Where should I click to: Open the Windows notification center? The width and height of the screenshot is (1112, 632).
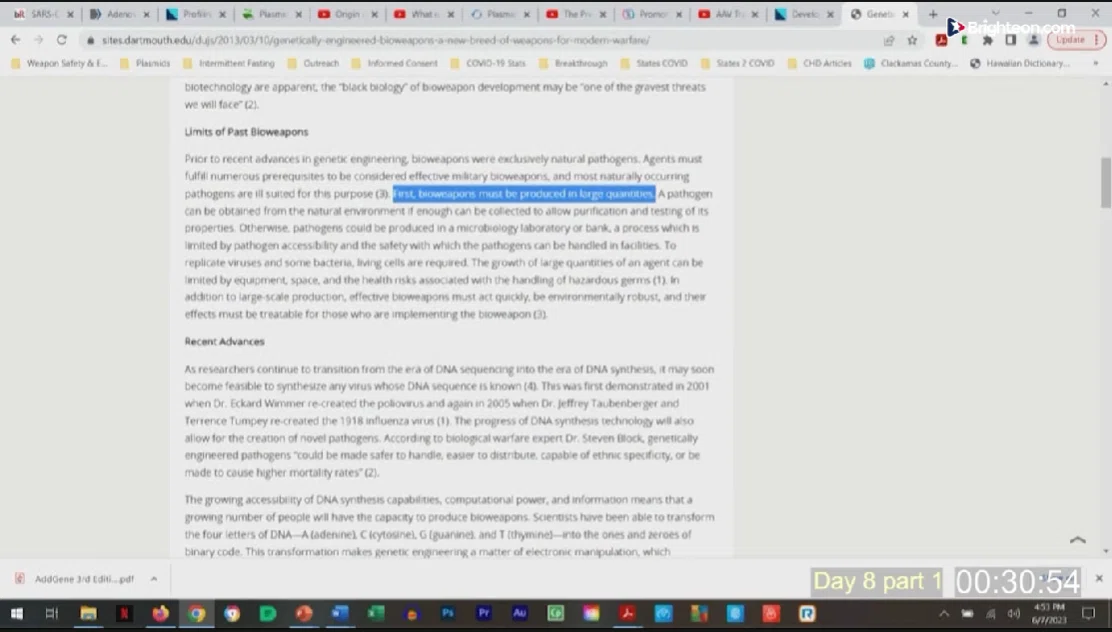(x=1088, y=614)
